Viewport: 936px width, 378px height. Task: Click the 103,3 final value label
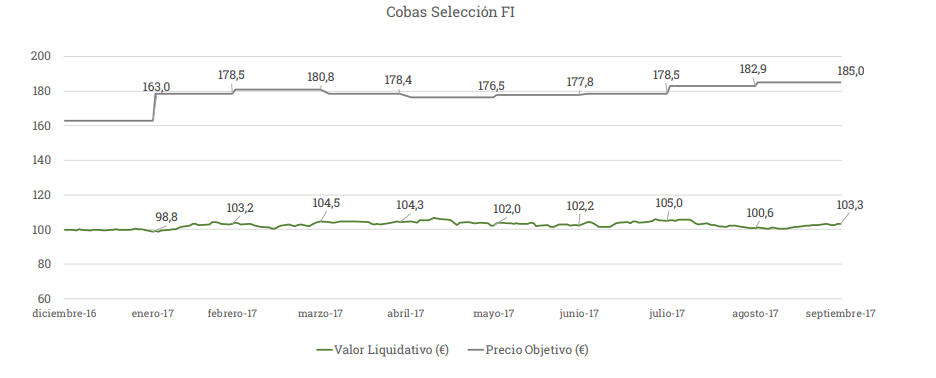point(851,205)
